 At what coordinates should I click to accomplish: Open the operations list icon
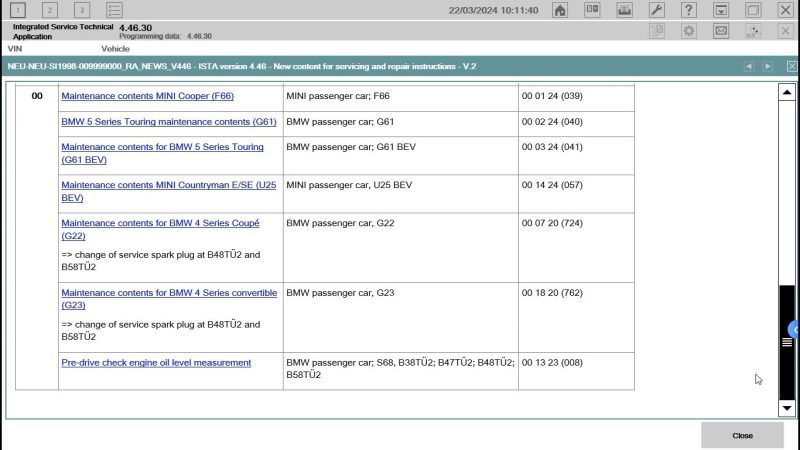click(x=114, y=10)
